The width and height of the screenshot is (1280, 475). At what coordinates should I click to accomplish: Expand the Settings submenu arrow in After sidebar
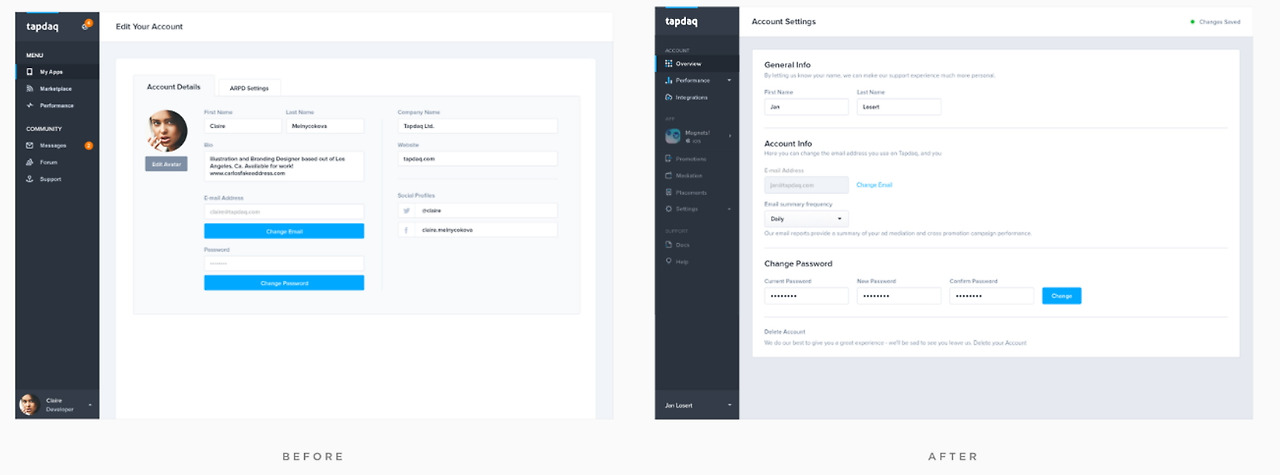729,209
